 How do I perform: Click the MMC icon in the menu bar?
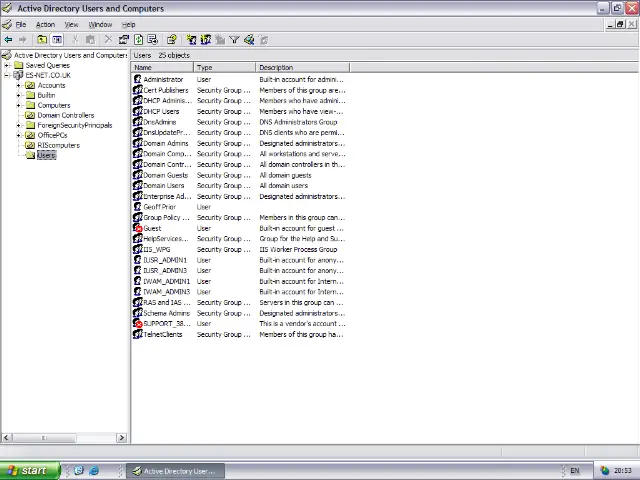click(x=7, y=24)
